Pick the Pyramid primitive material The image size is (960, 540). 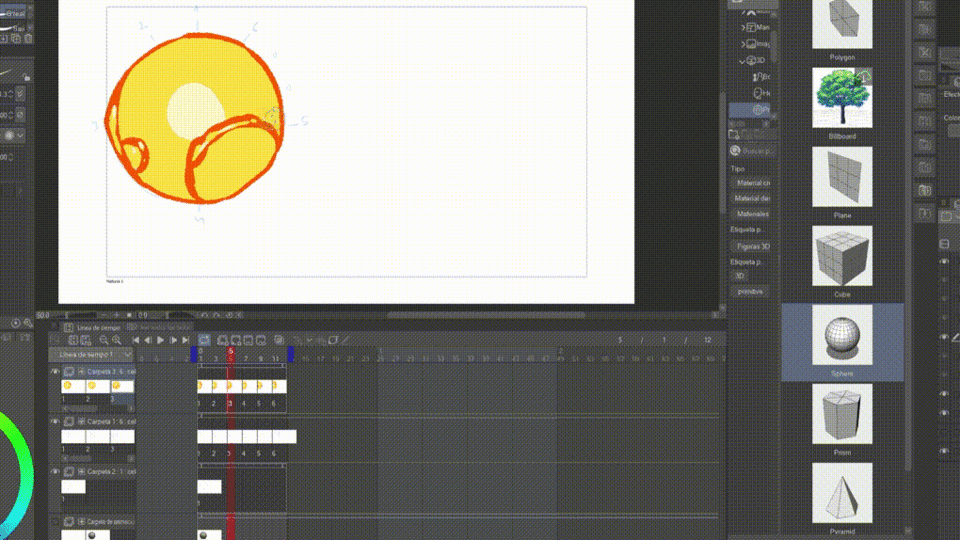tap(842, 493)
